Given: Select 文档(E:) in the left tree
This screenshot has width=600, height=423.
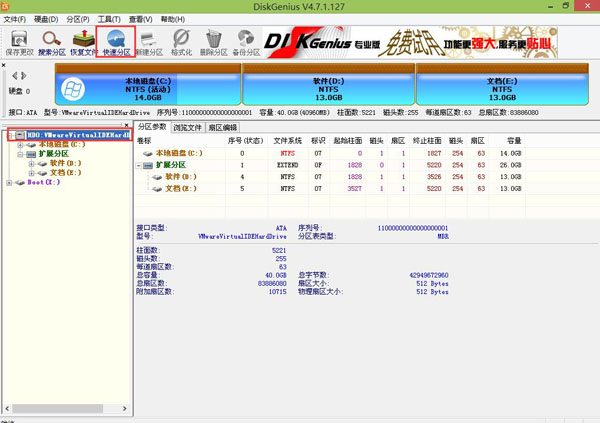Looking at the screenshot, I should pos(64,173).
